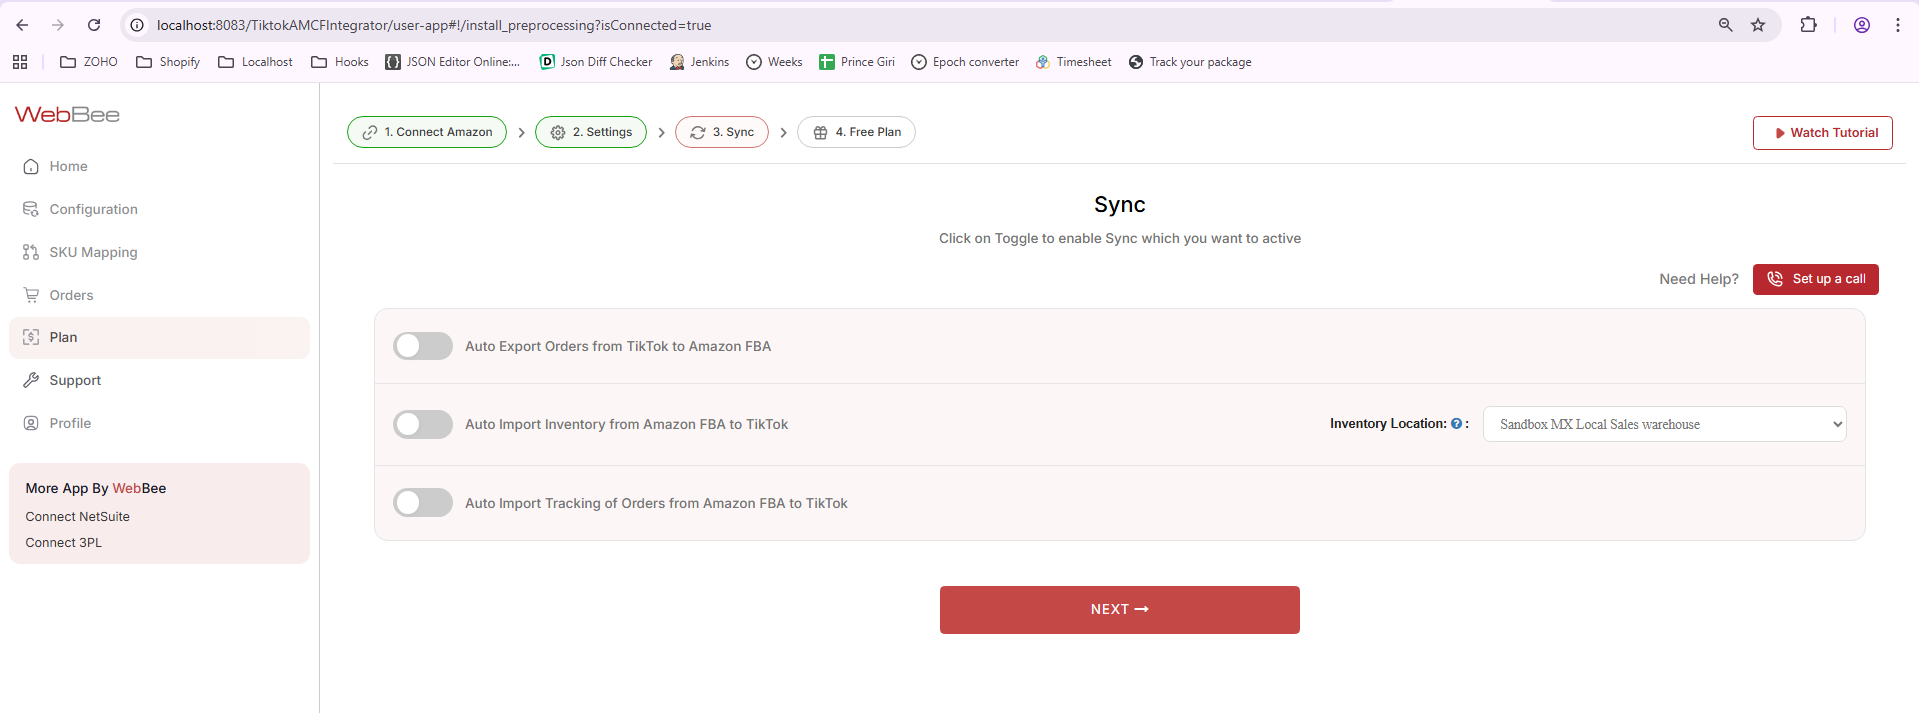Expand the Shopify bookmarks folder

coord(168,62)
